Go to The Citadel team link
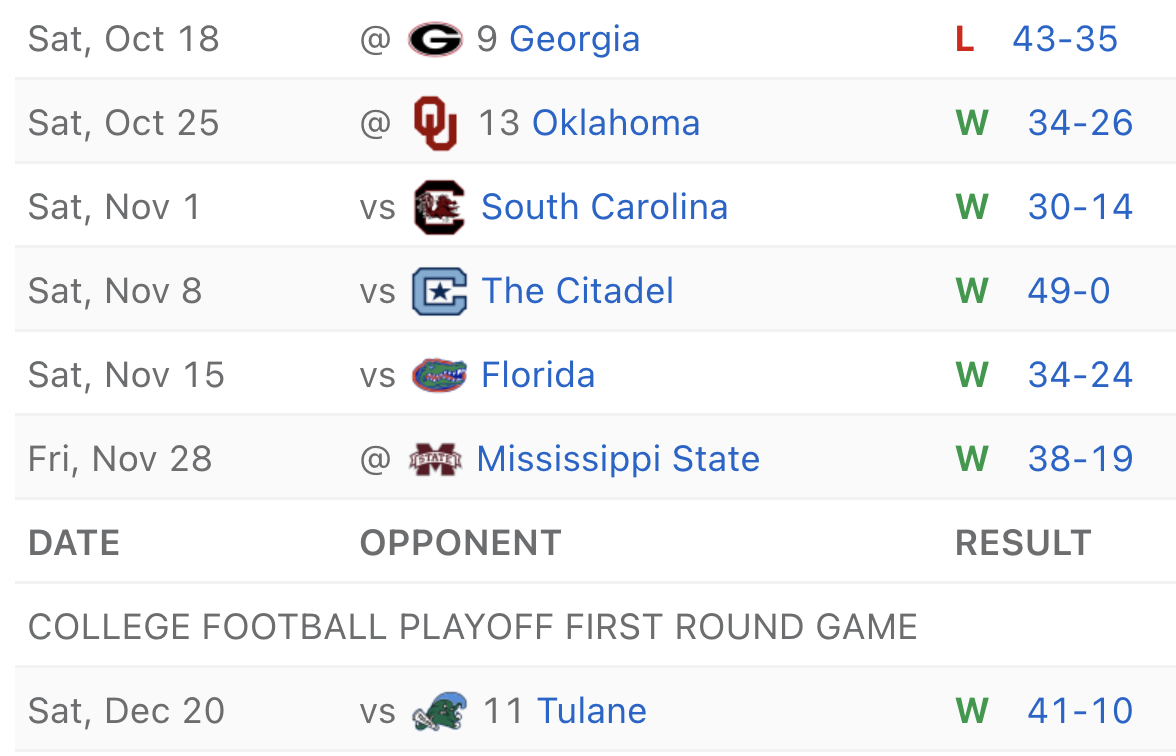1176x756 pixels. point(577,292)
